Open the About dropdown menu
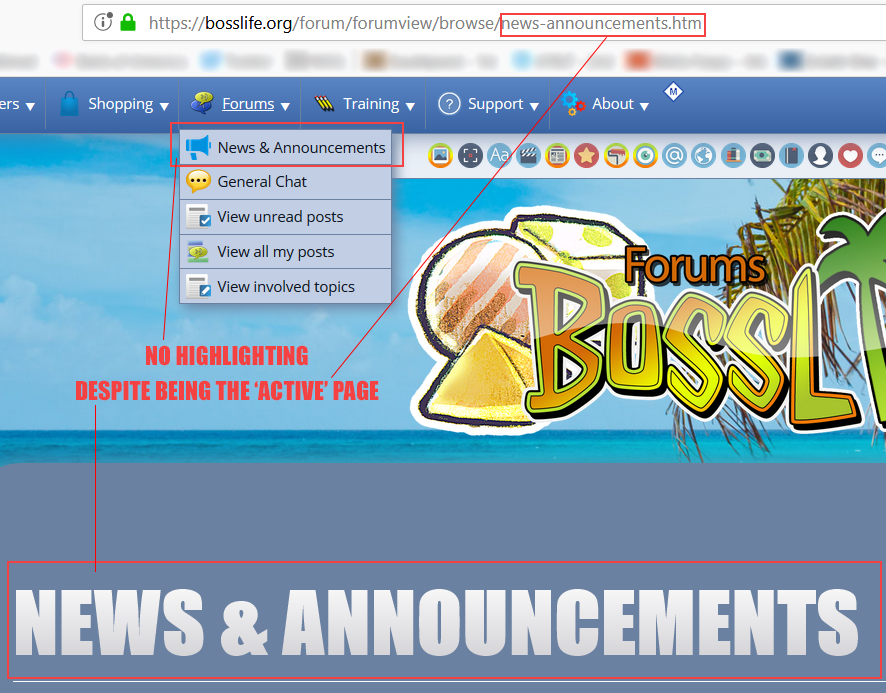Screen dimensions: 886x693 click(612, 104)
